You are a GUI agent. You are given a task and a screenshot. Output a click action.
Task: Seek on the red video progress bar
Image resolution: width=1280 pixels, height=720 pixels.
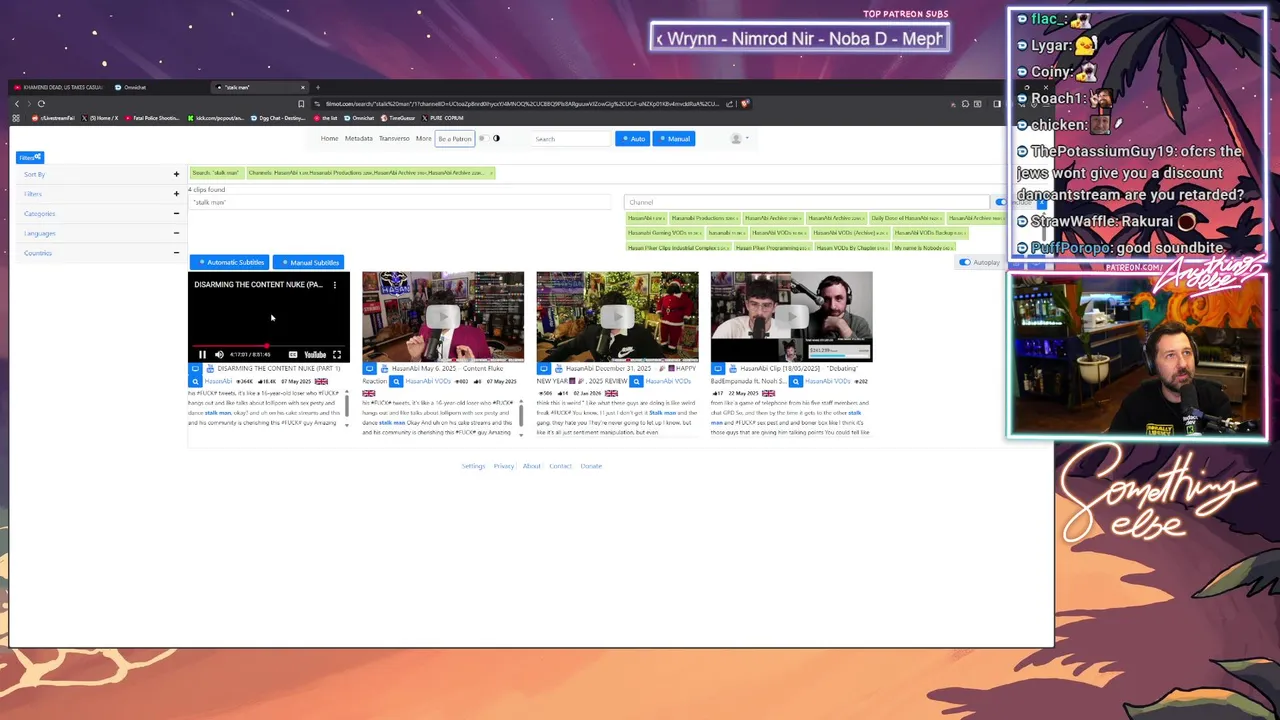click(x=269, y=346)
